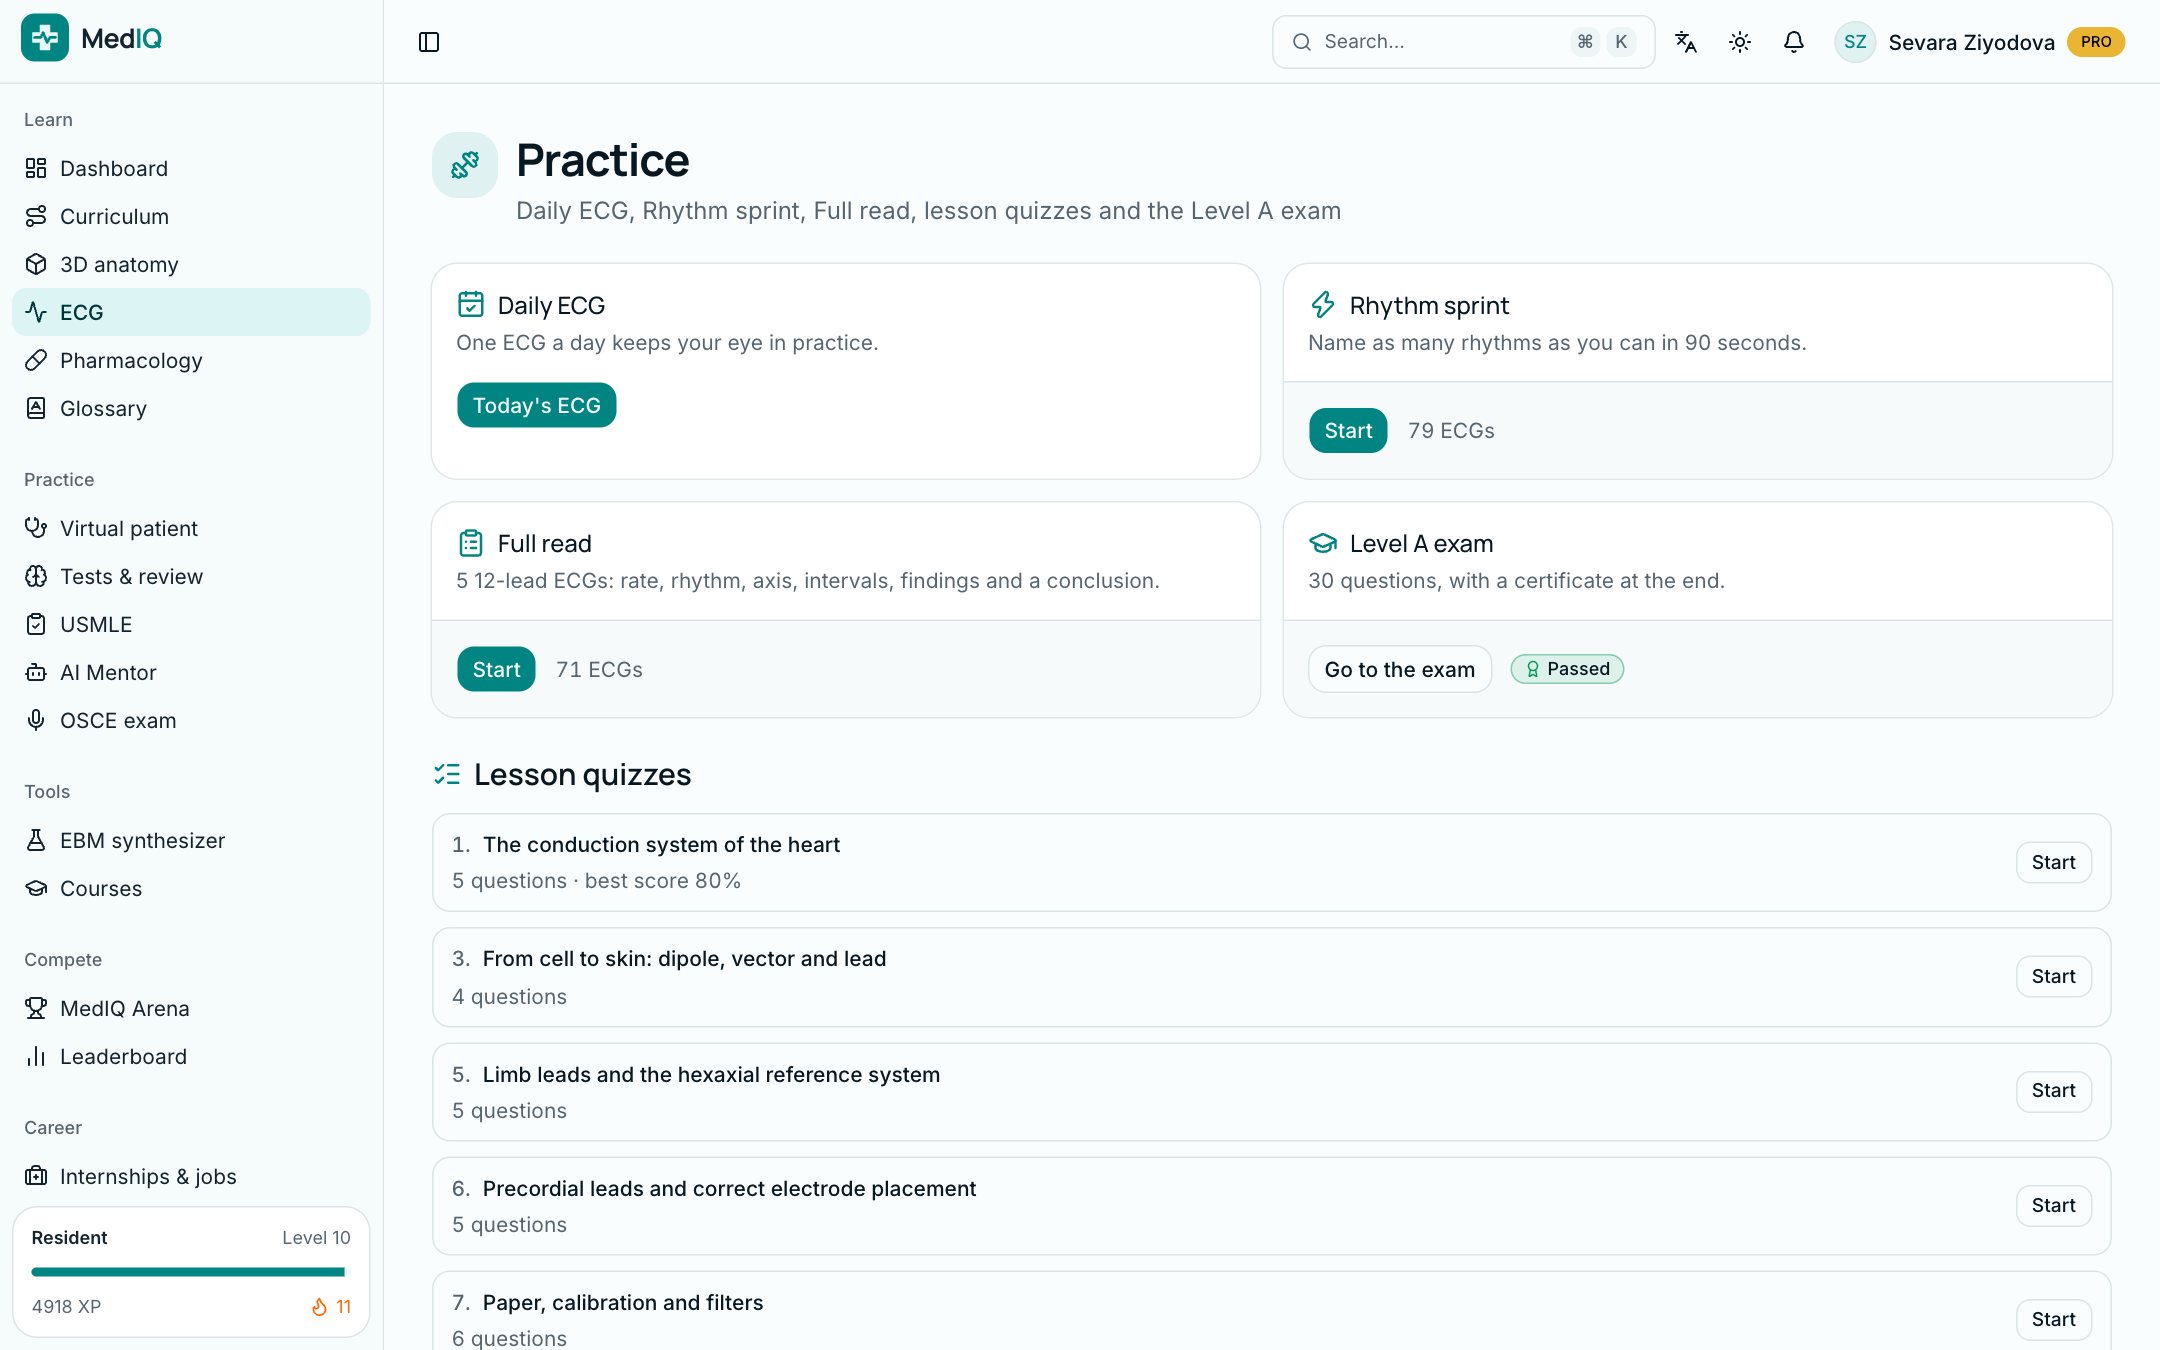Click the USMLE clipboard icon
The image size is (2160, 1350).
coord(36,624)
